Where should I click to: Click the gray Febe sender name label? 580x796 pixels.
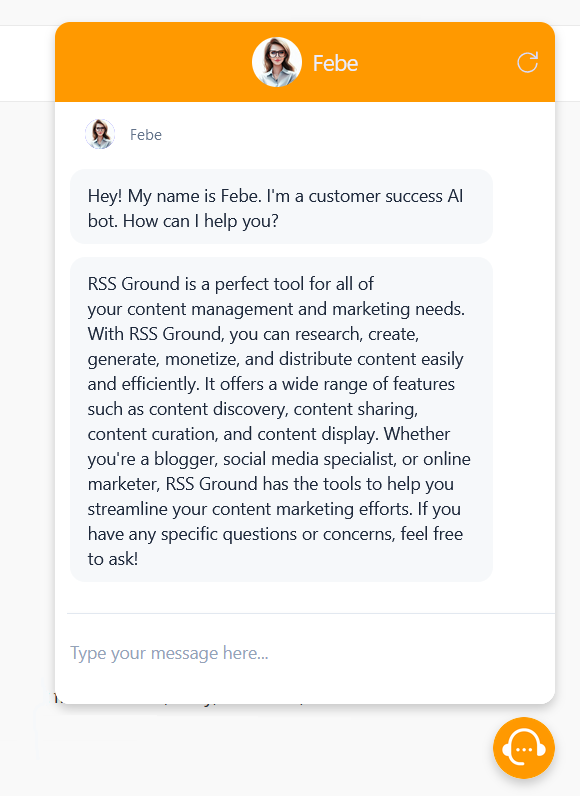146,135
